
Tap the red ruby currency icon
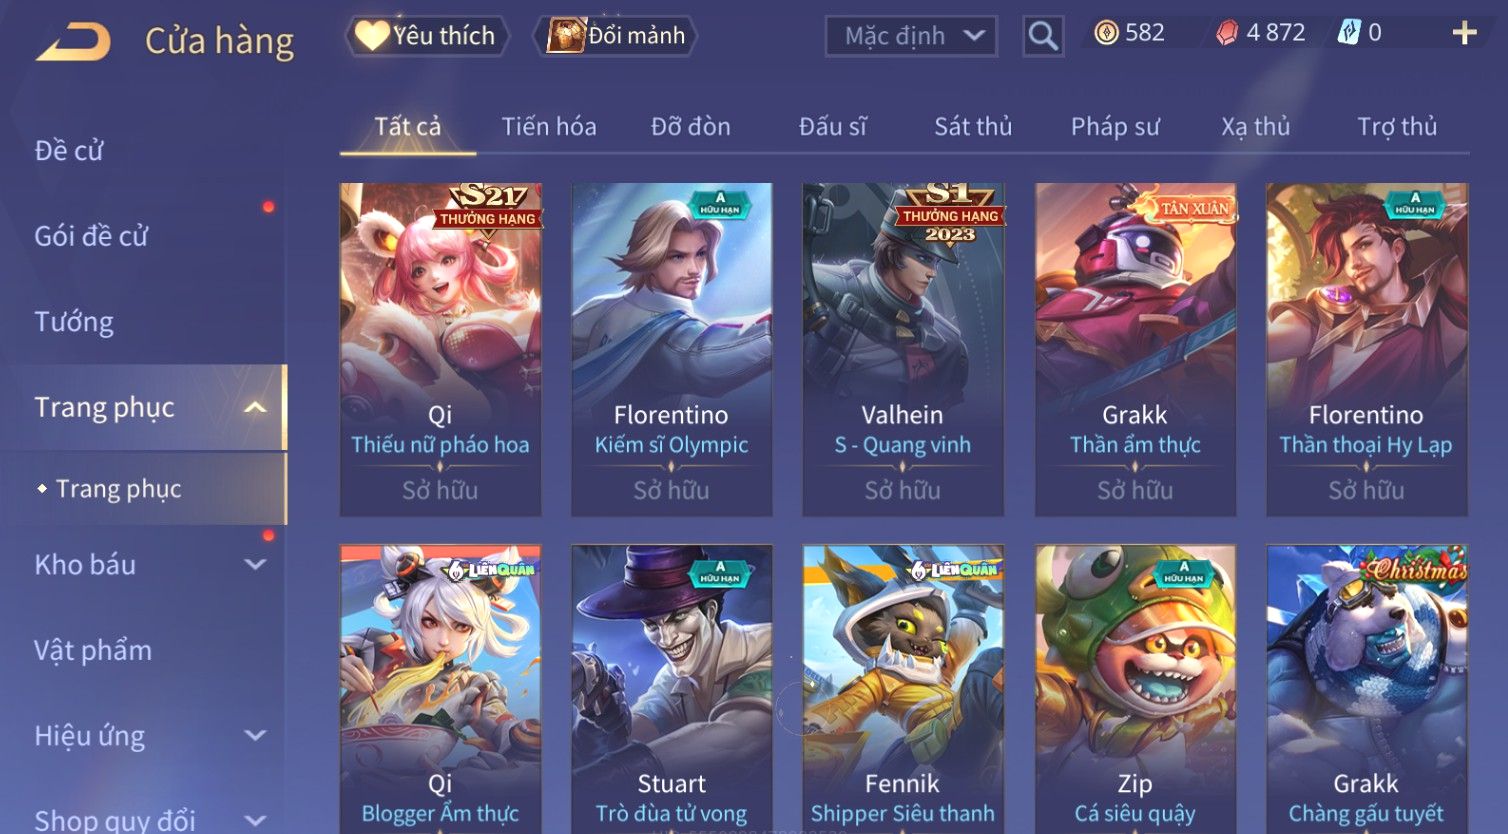coord(1227,33)
